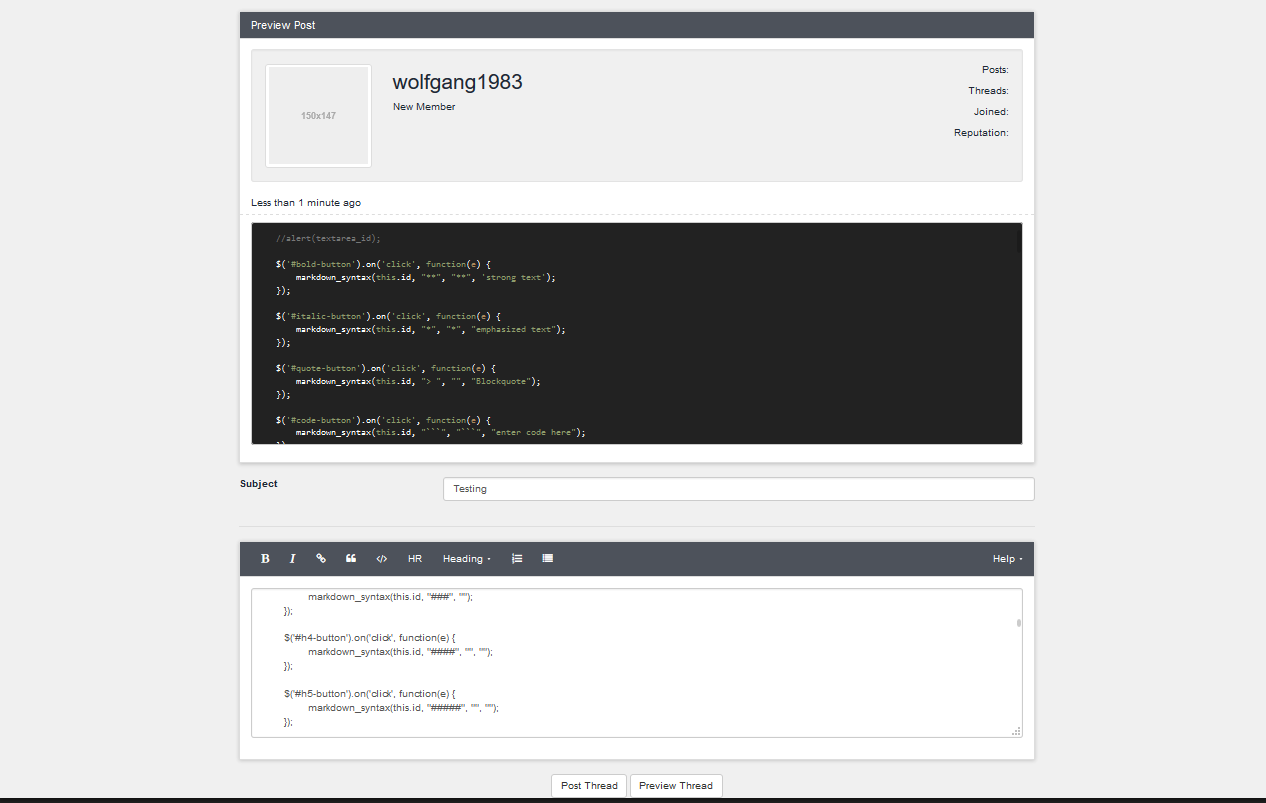Viewport: 1266px width, 803px height.
Task: Click Post Thread button
Action: pos(589,786)
